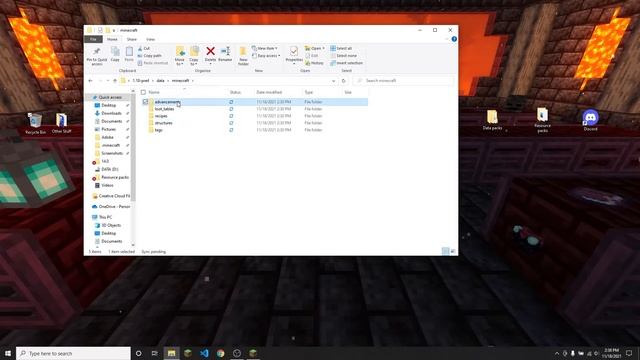Image resolution: width=640 pixels, height=360 pixels.
Task: Open the recent locations dropdown arrow
Action: coord(107,81)
